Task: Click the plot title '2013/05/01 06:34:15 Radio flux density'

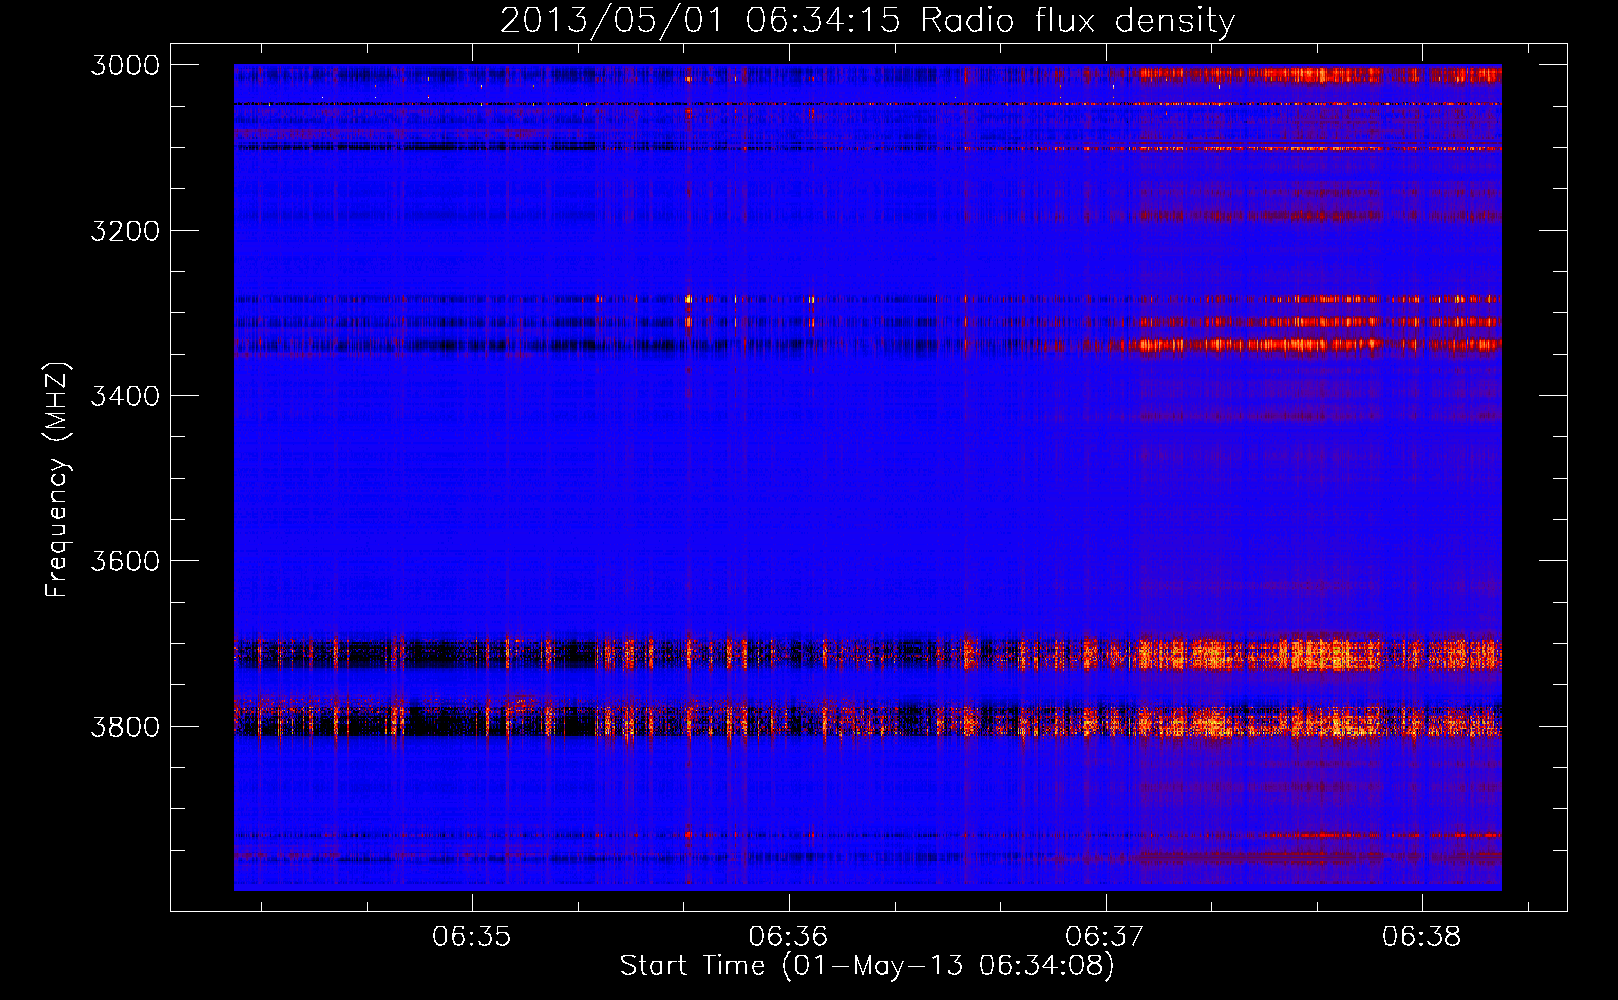Action: coord(867,21)
